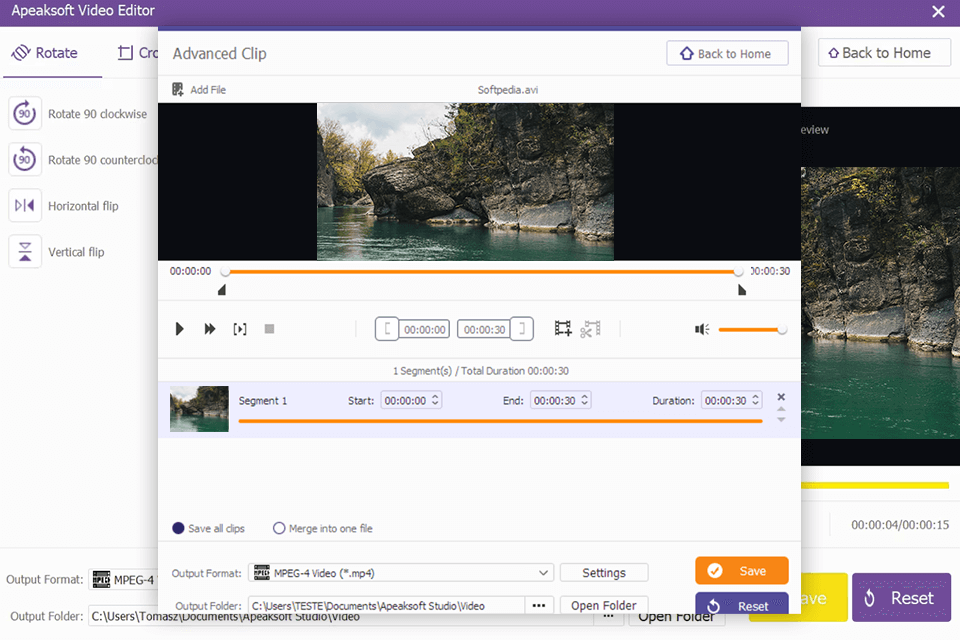Image resolution: width=960 pixels, height=640 pixels.
Task: Click the Segment 1 orange range bar
Action: (x=500, y=421)
